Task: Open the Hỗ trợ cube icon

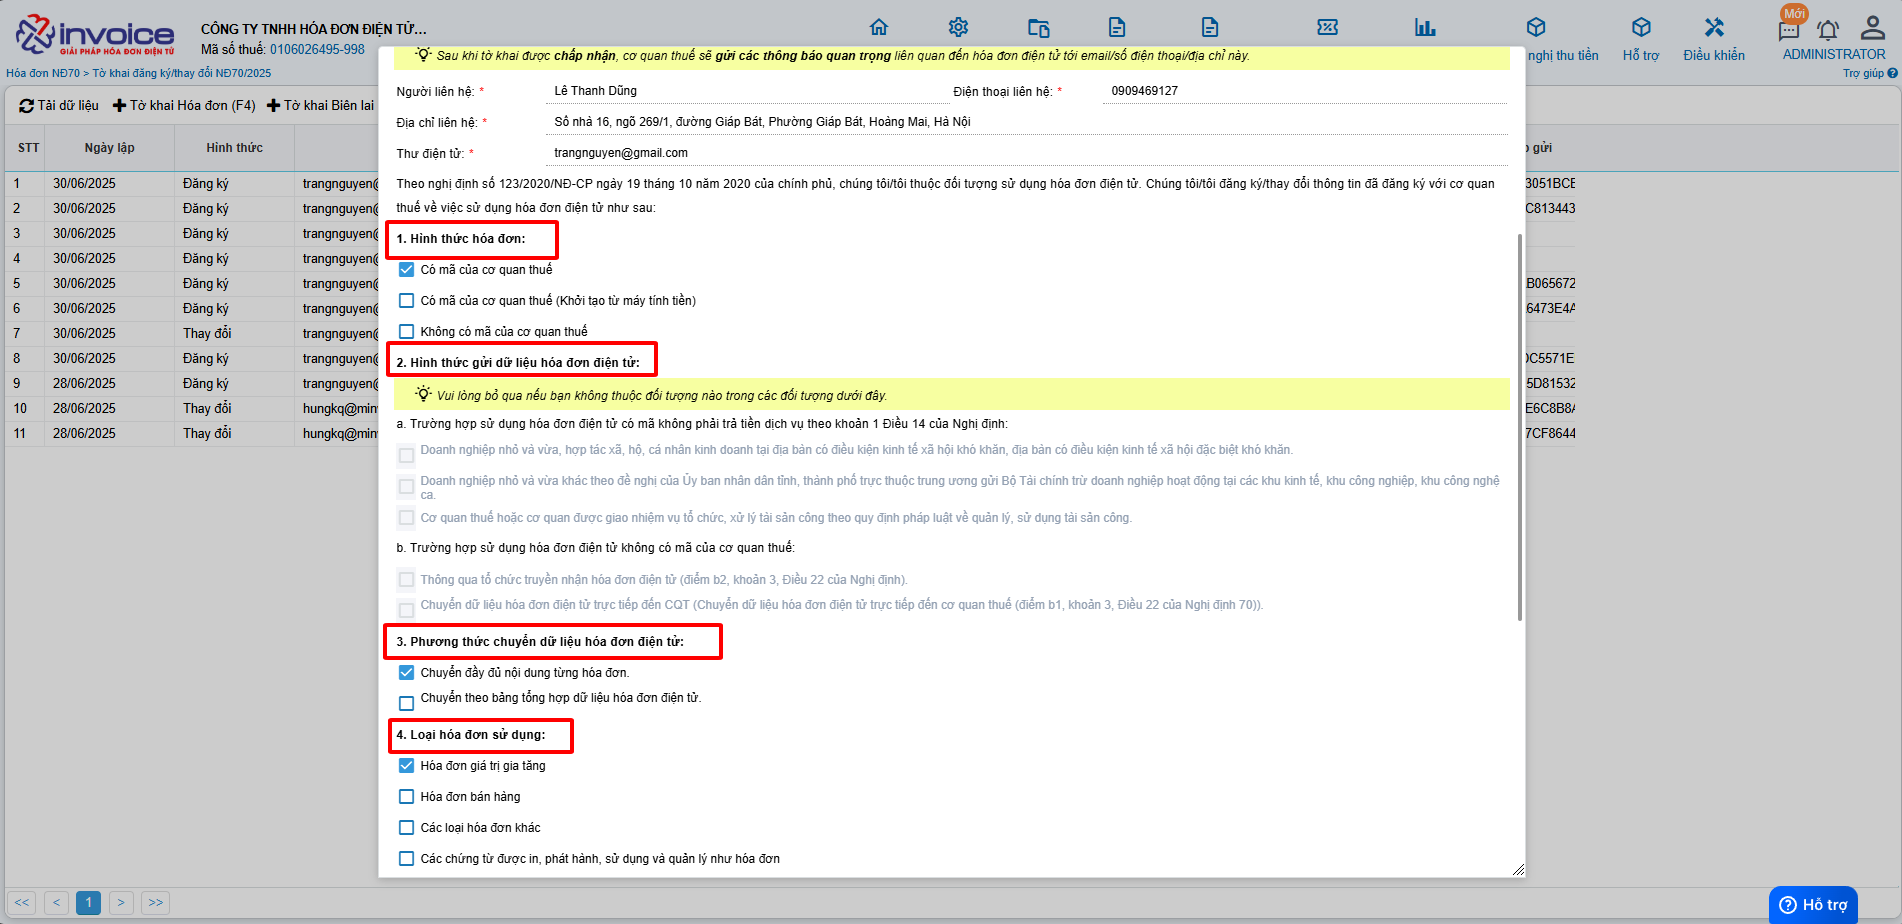Action: (x=1641, y=27)
